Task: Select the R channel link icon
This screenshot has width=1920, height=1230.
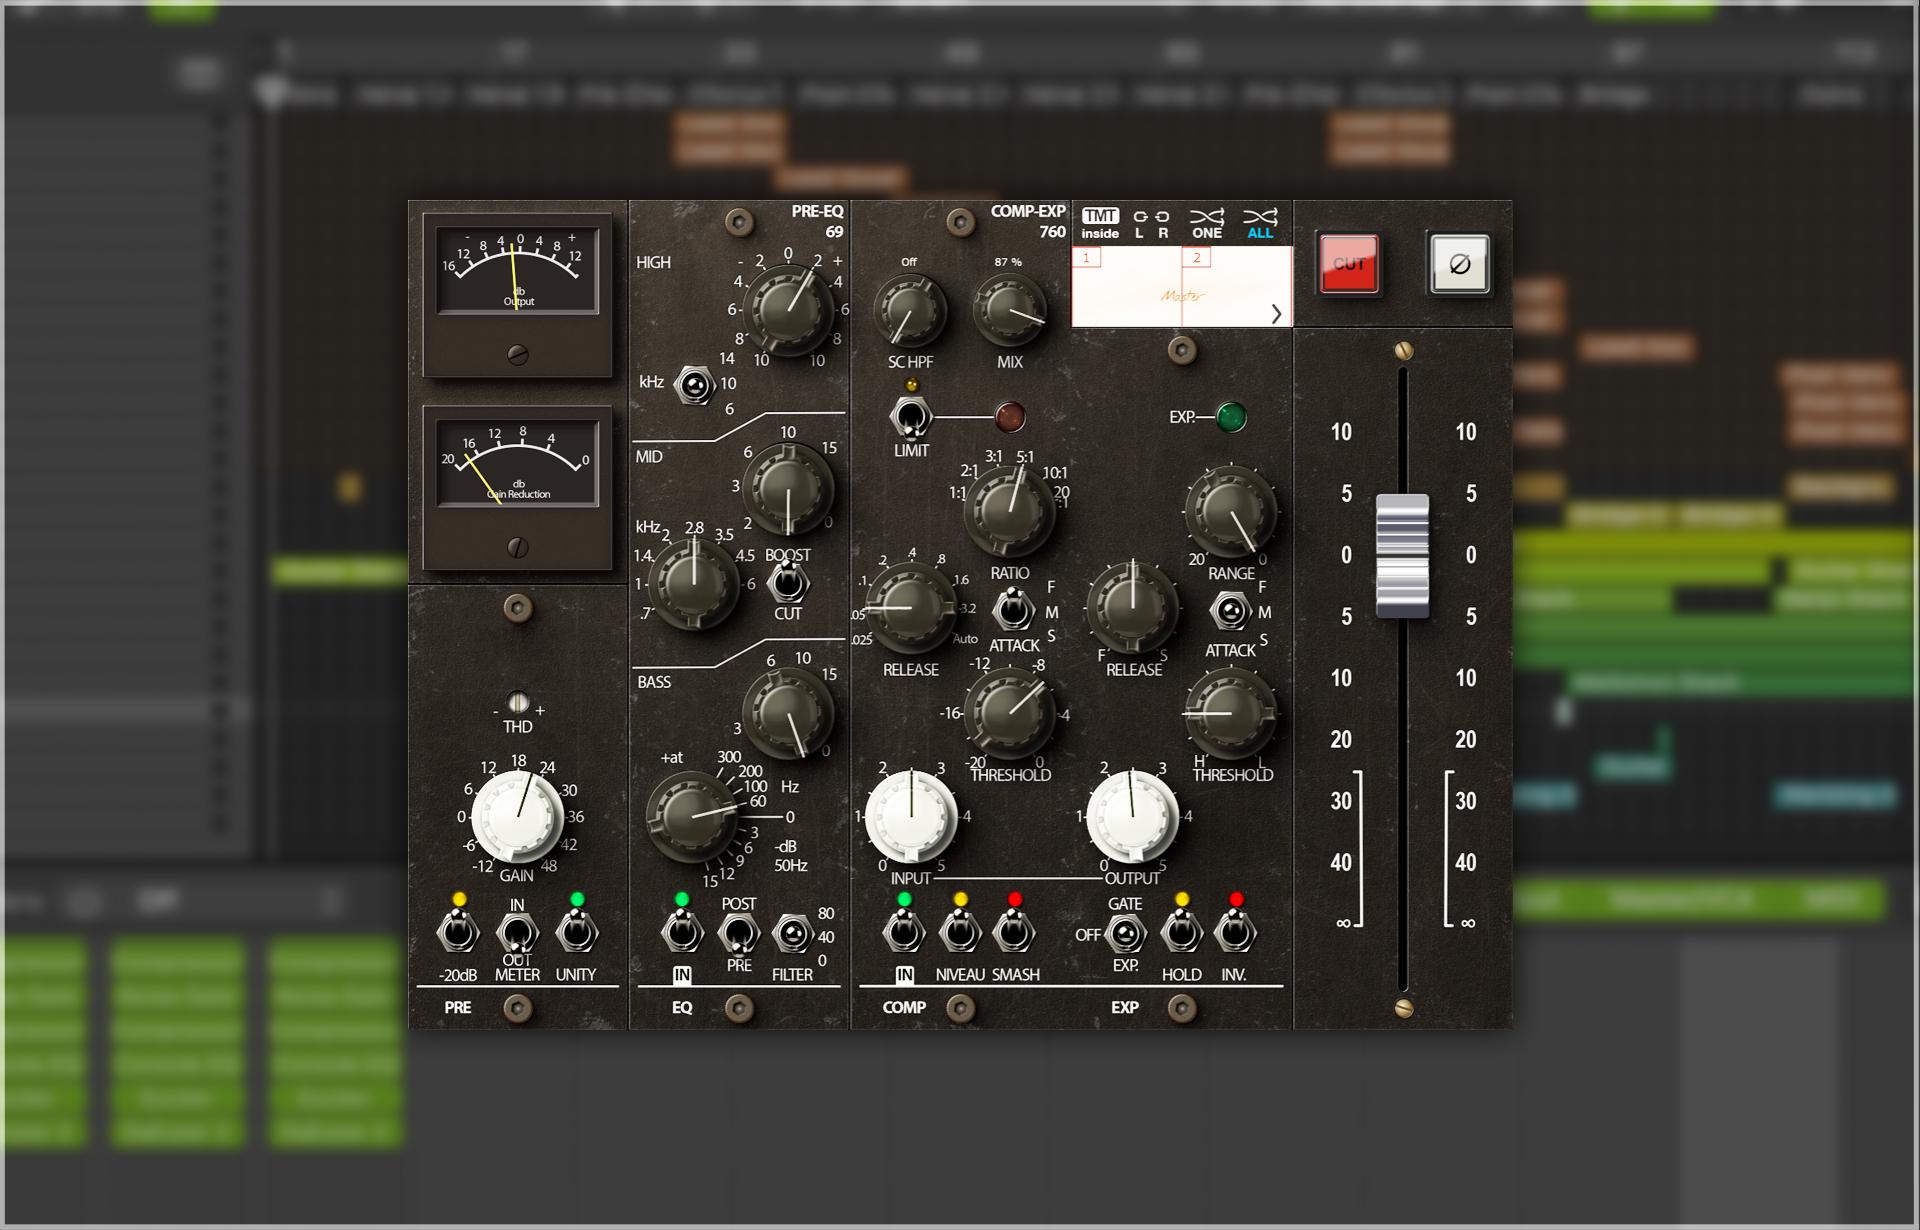Action: (x=1162, y=223)
